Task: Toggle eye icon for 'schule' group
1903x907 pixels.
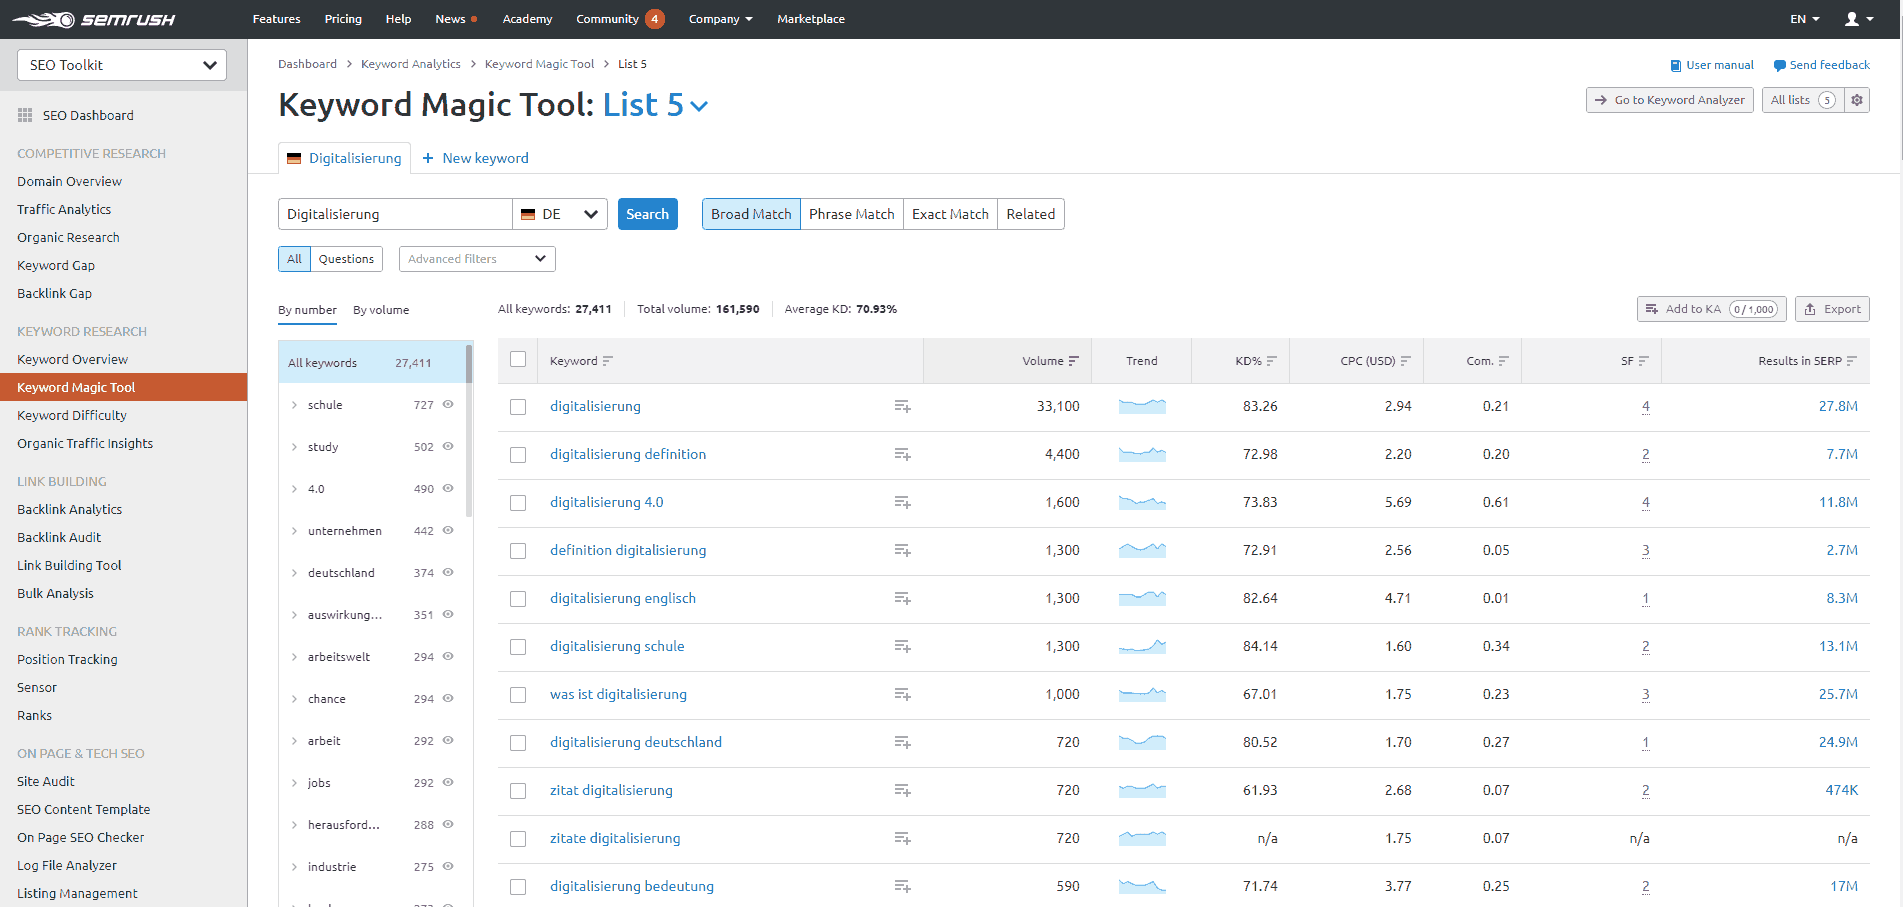Action: pos(448,404)
